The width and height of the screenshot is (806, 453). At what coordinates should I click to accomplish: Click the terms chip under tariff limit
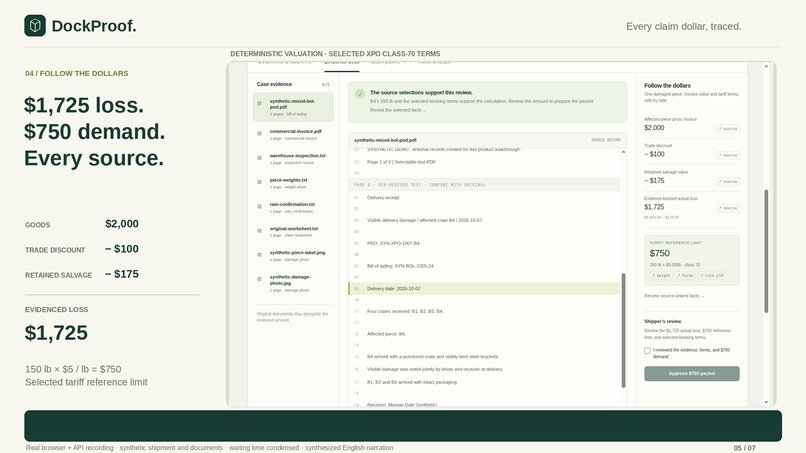pos(685,276)
